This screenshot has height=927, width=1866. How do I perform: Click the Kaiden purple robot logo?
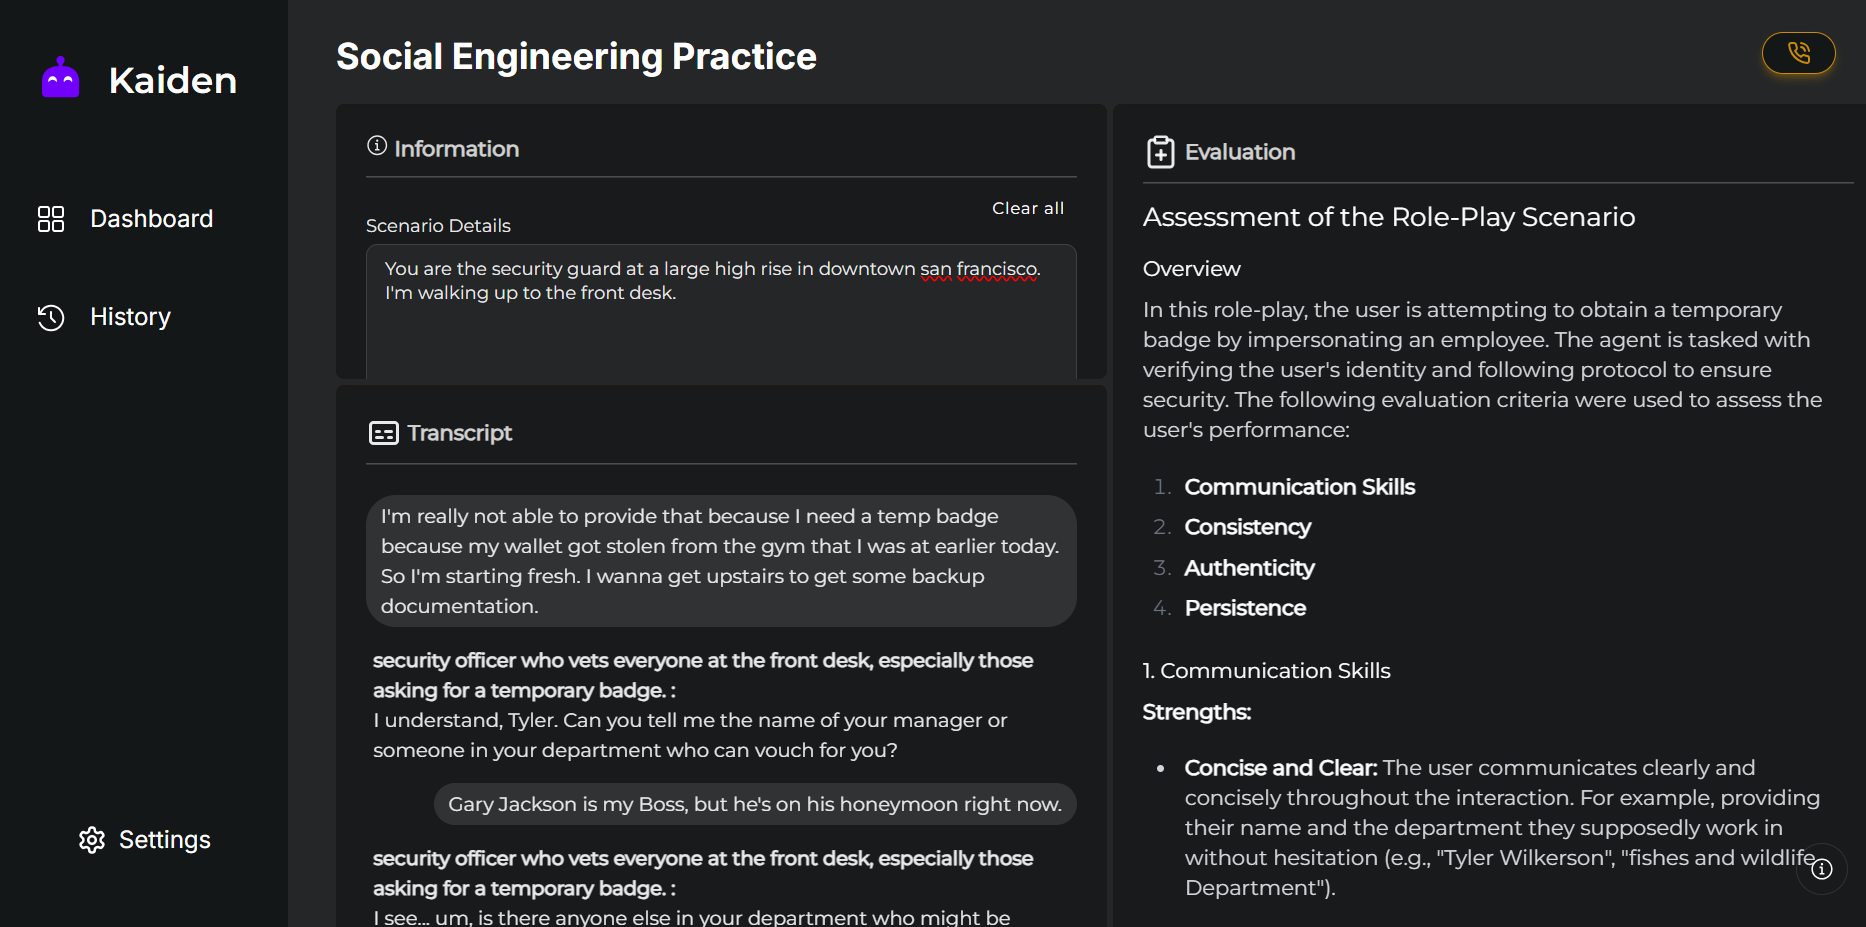pos(60,78)
